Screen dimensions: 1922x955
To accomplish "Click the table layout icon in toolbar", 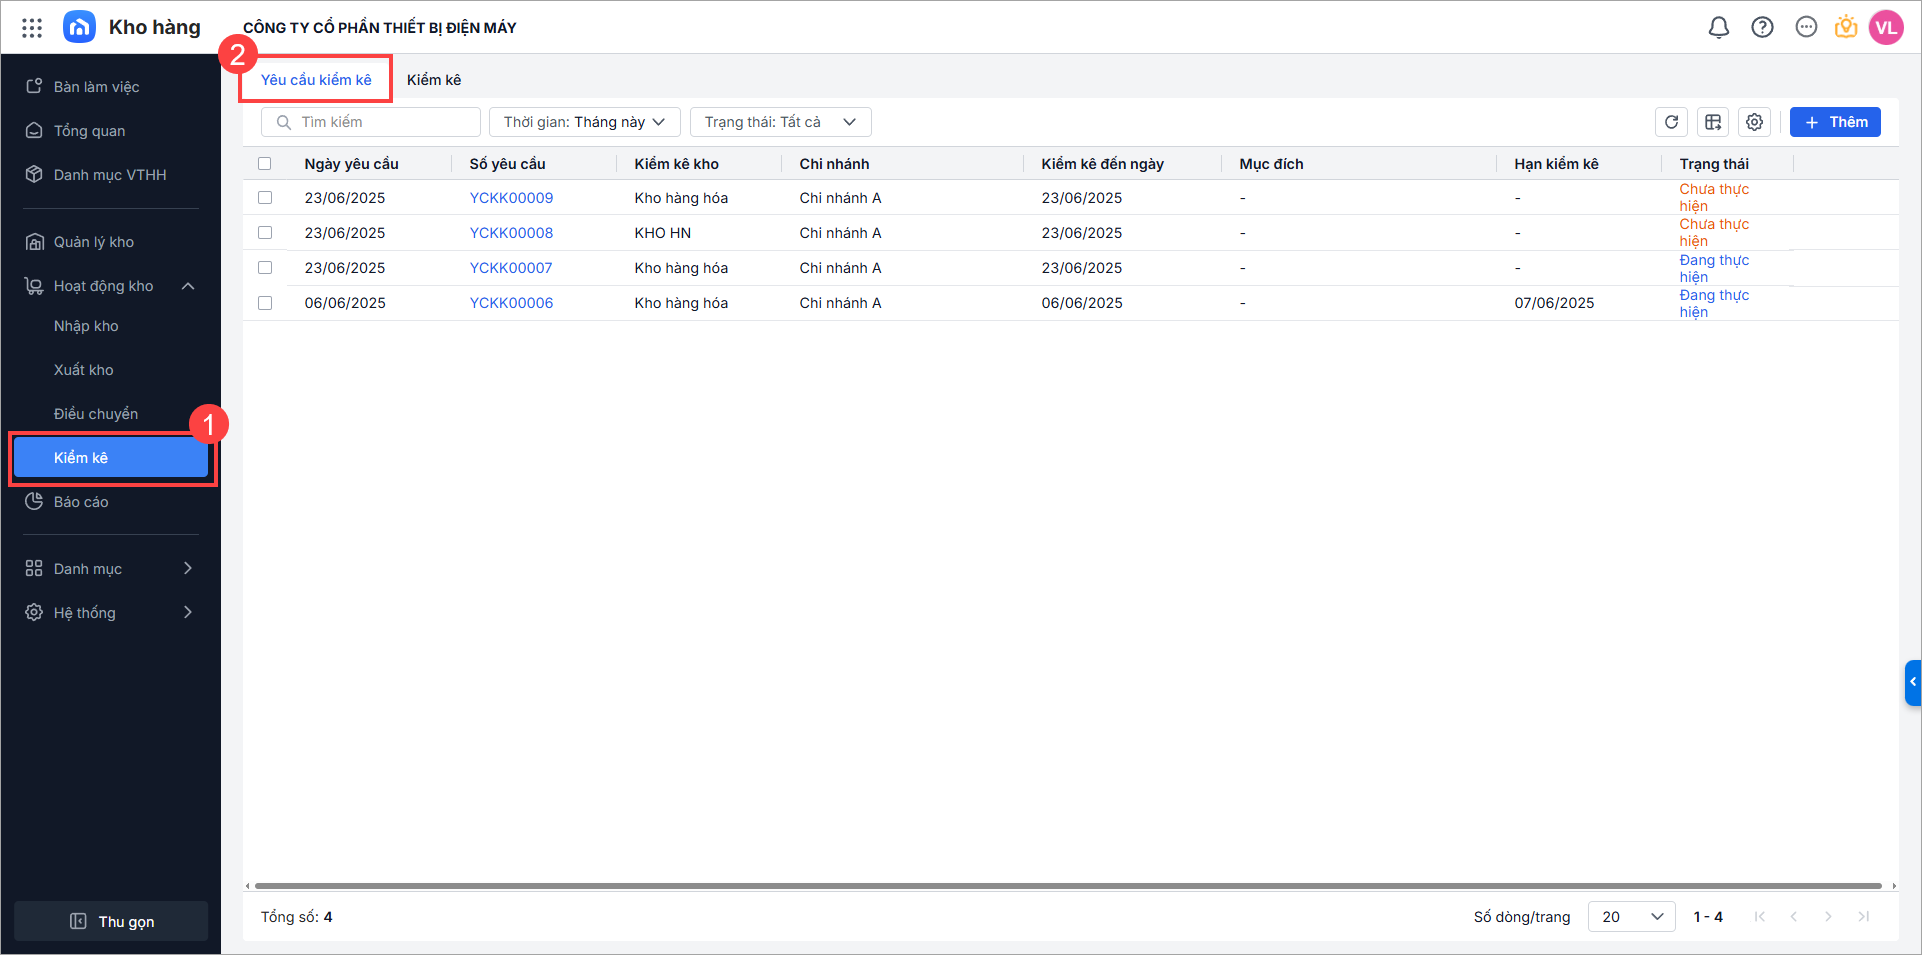I will [1713, 122].
